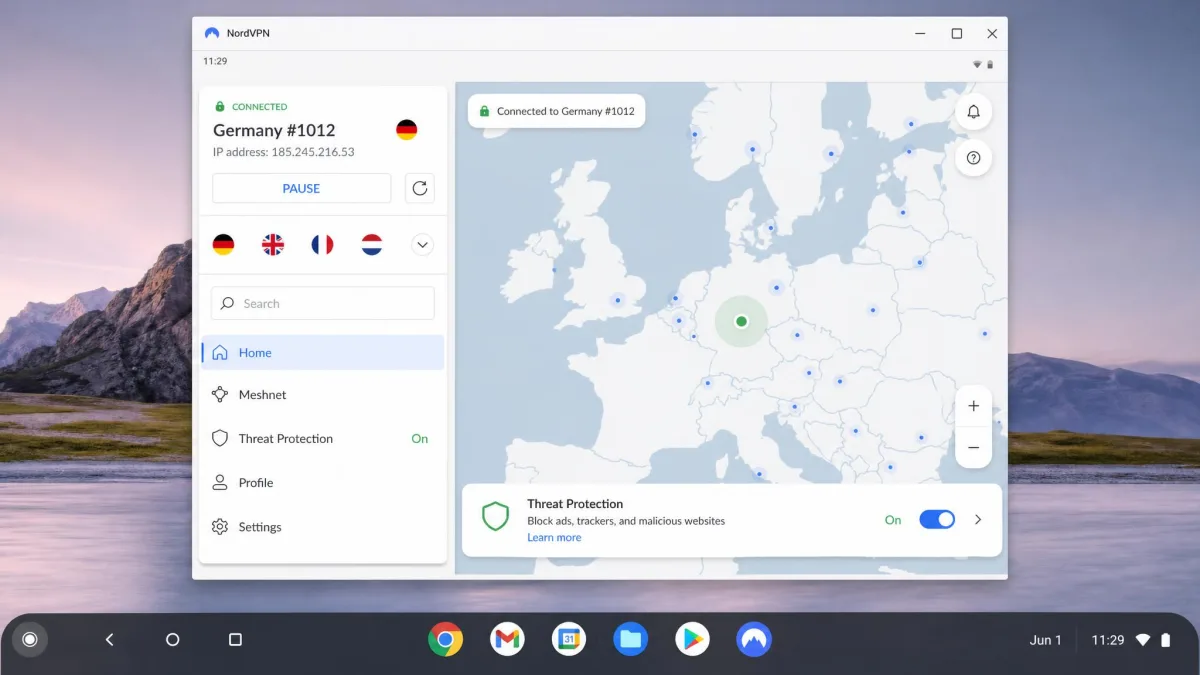This screenshot has height=675, width=1200.
Task: Click the shield icon in Threat Protection card
Action: pos(496,517)
